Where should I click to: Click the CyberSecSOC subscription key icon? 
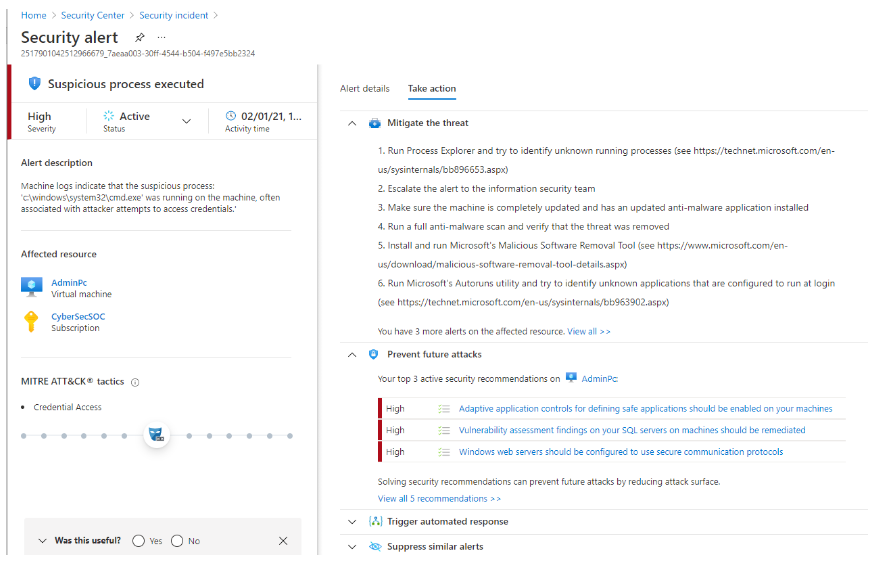[x=31, y=321]
